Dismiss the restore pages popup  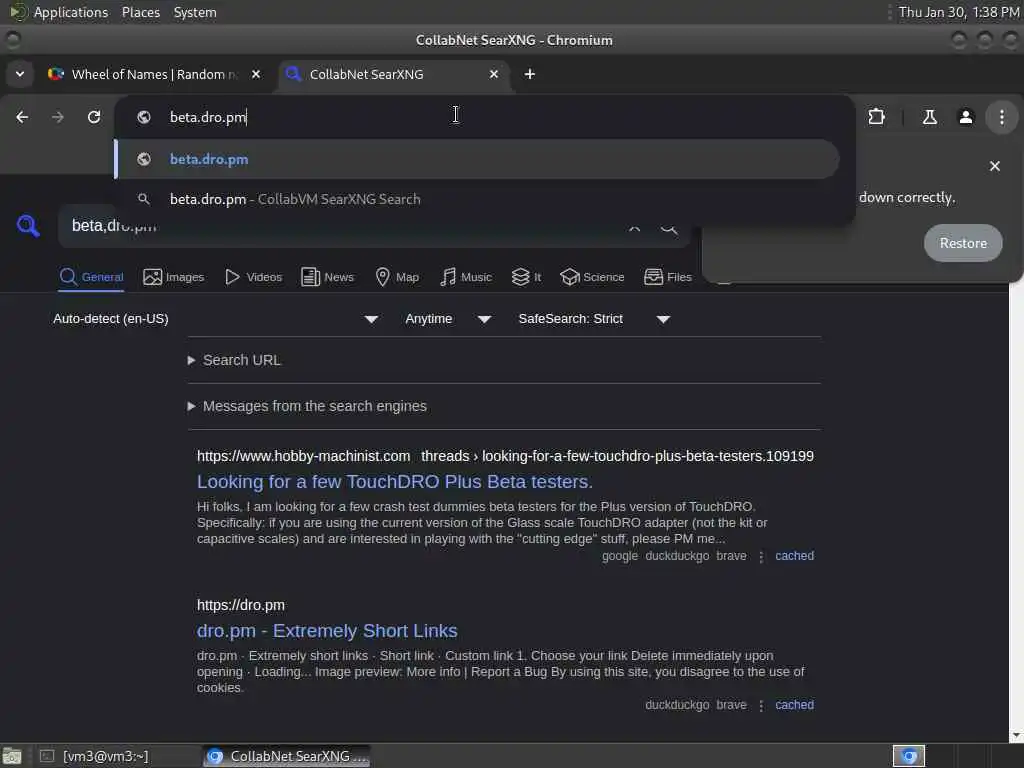point(994,167)
